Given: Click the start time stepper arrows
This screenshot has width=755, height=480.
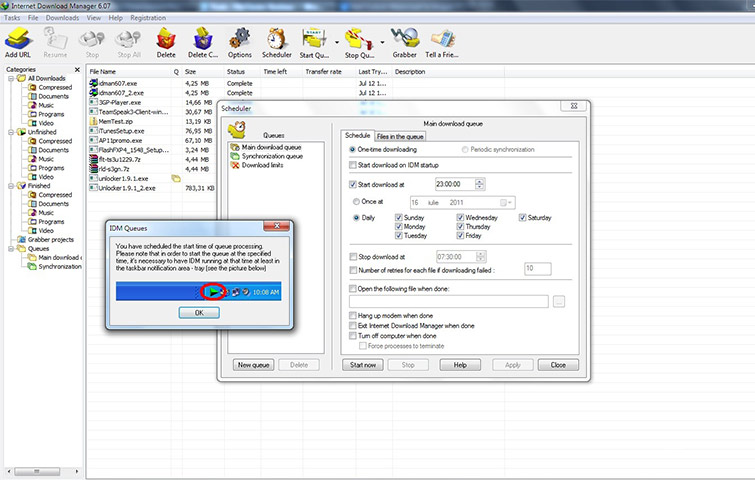Looking at the screenshot, I should (479, 184).
